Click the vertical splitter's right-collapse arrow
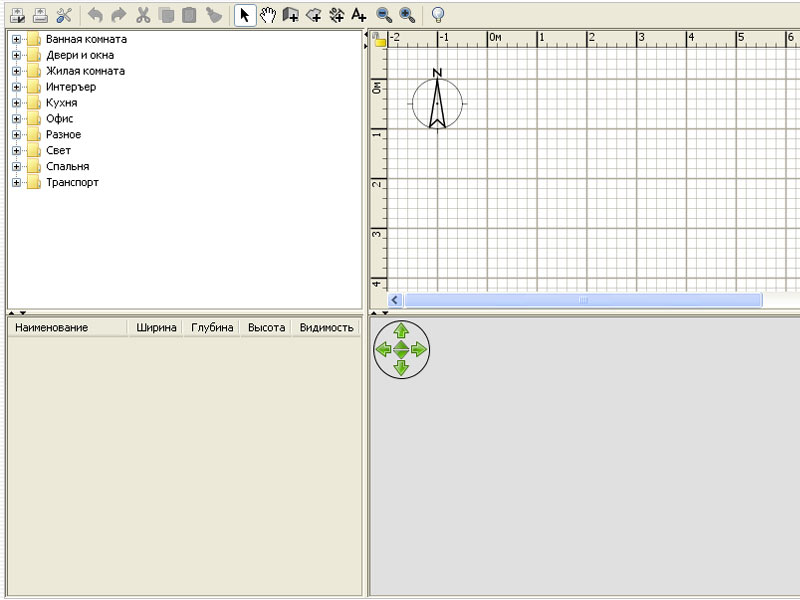This screenshot has height=600, width=800. click(365, 46)
